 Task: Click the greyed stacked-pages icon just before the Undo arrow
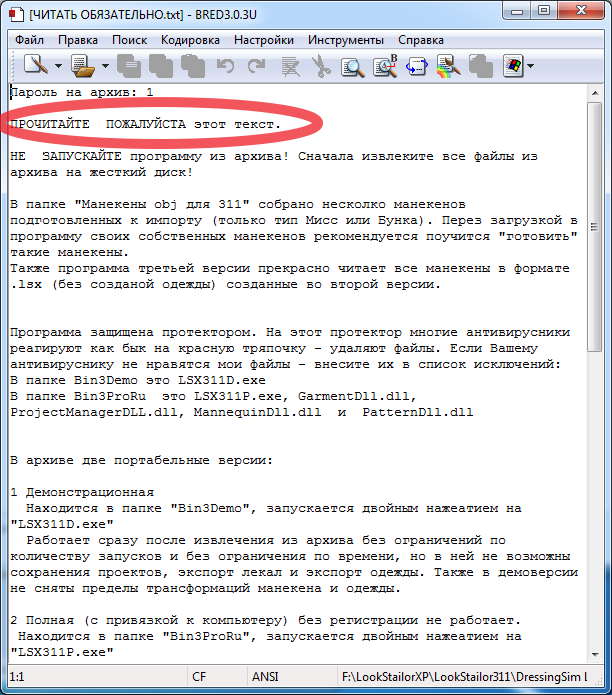(x=192, y=66)
